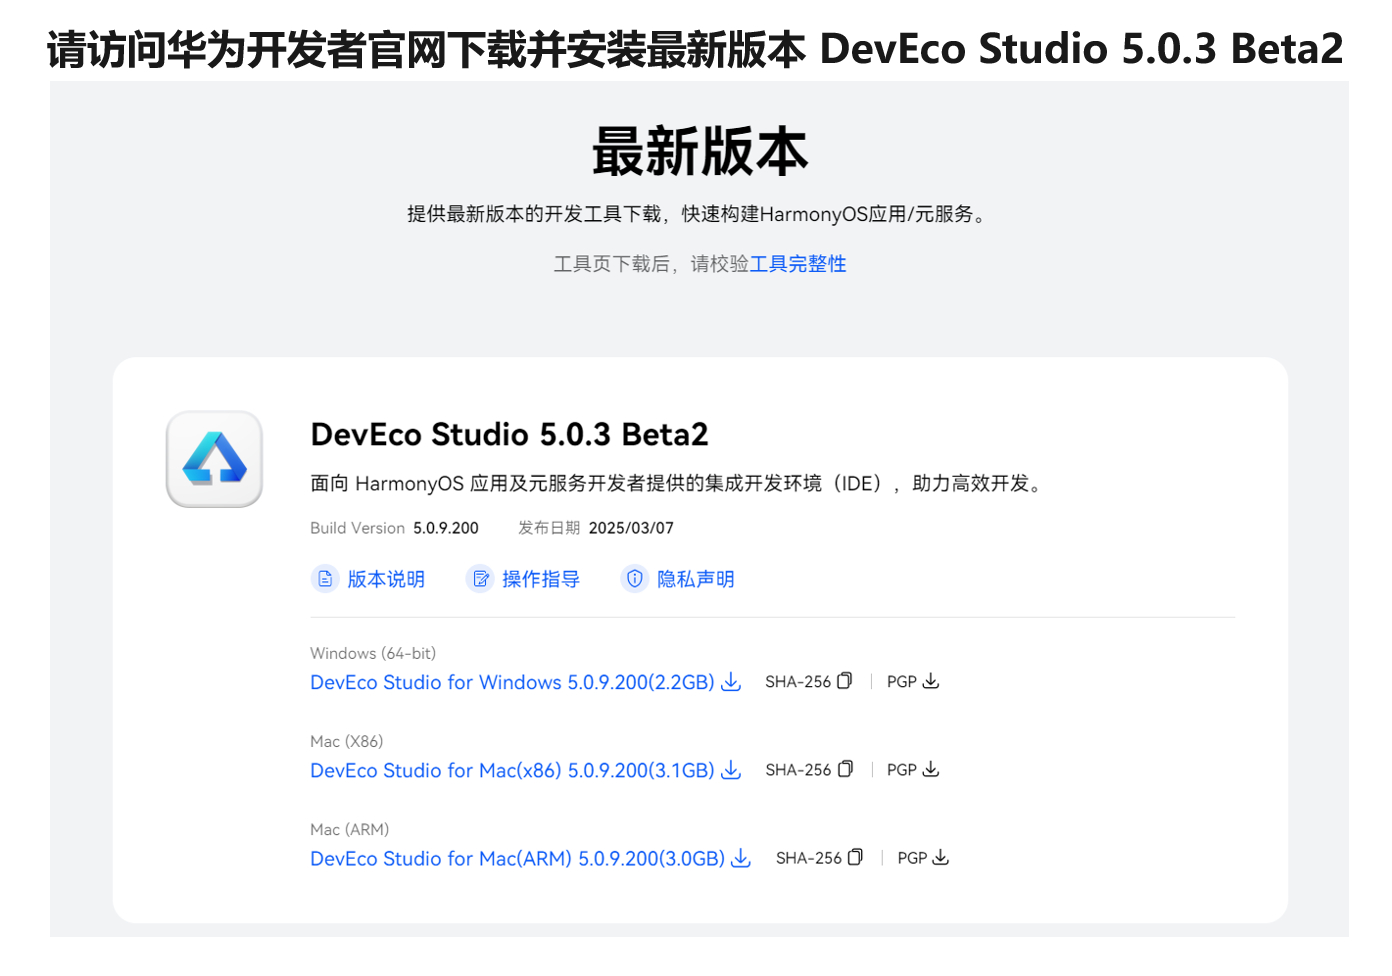
Task: Open the 隐私声明 link
Action: (696, 579)
